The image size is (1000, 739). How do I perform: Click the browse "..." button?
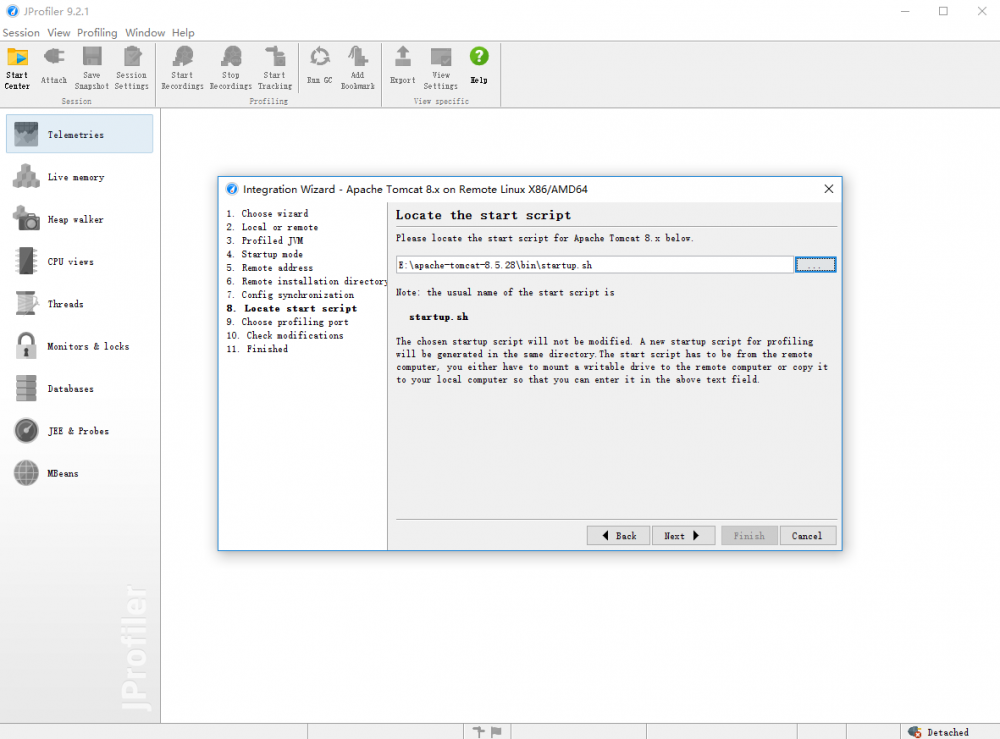click(x=815, y=265)
